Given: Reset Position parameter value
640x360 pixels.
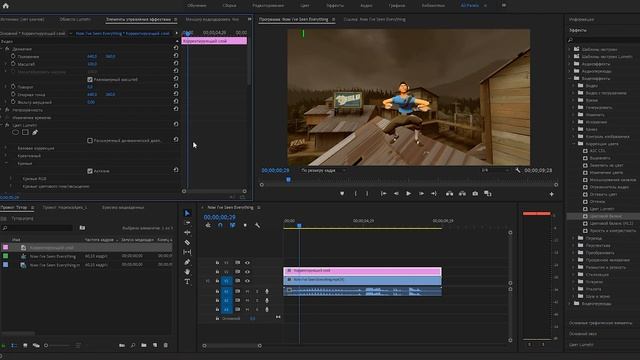Looking at the screenshot, I should click(176, 56).
